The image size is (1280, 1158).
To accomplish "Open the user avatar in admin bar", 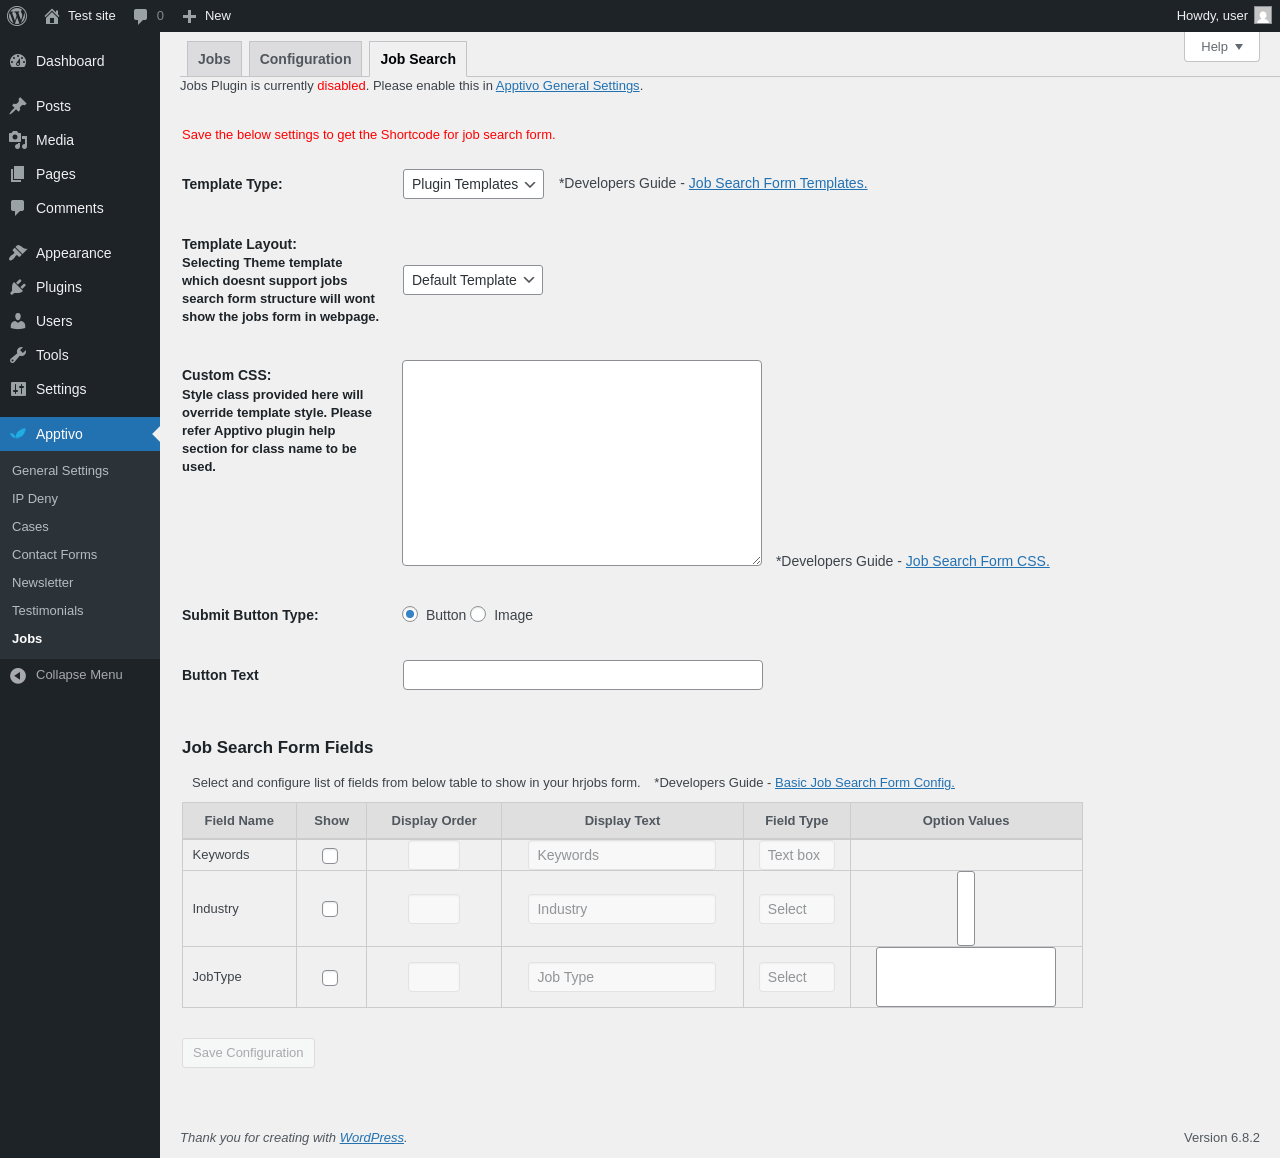I will tap(1263, 16).
